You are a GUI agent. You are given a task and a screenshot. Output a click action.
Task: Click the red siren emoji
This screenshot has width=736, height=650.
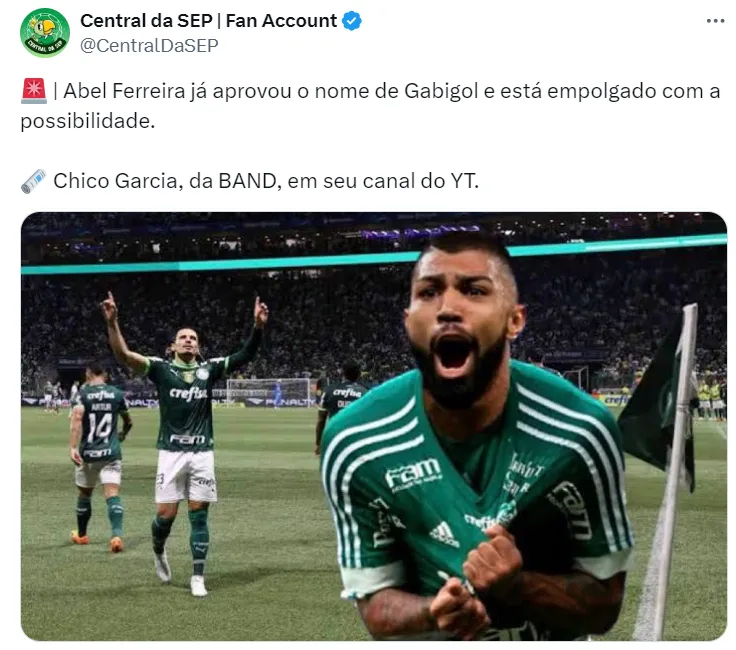(x=34, y=91)
